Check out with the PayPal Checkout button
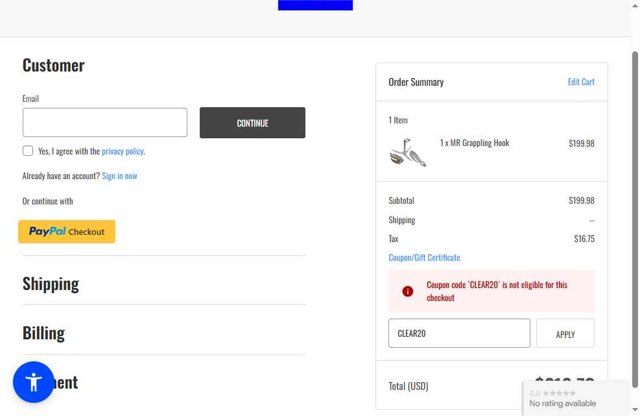 pyautogui.click(x=67, y=231)
